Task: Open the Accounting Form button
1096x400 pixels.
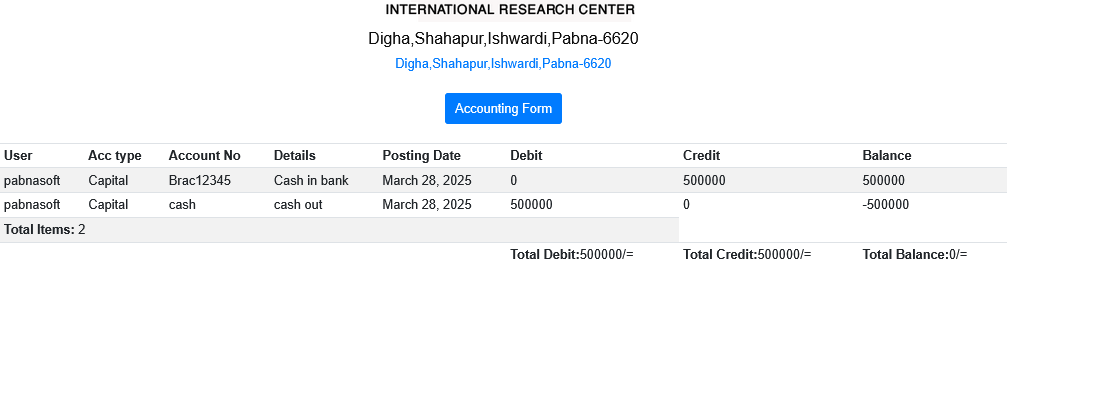Action: (503, 108)
